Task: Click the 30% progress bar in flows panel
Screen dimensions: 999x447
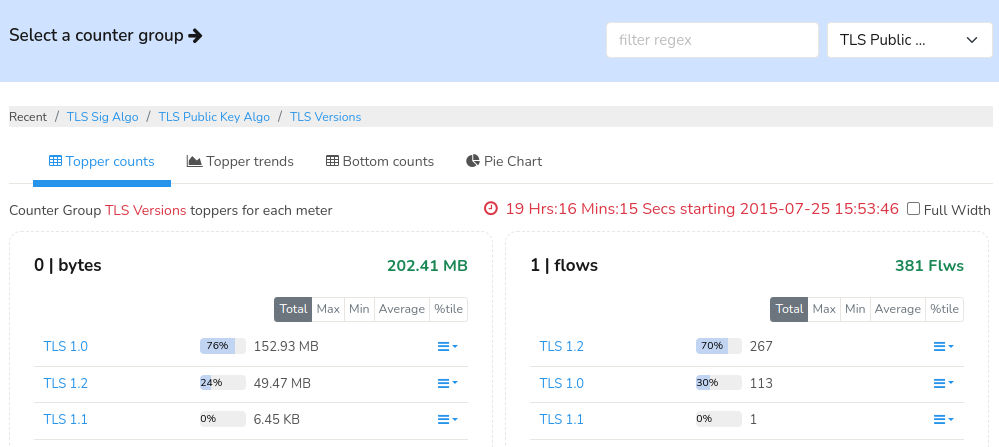Action: click(719, 383)
